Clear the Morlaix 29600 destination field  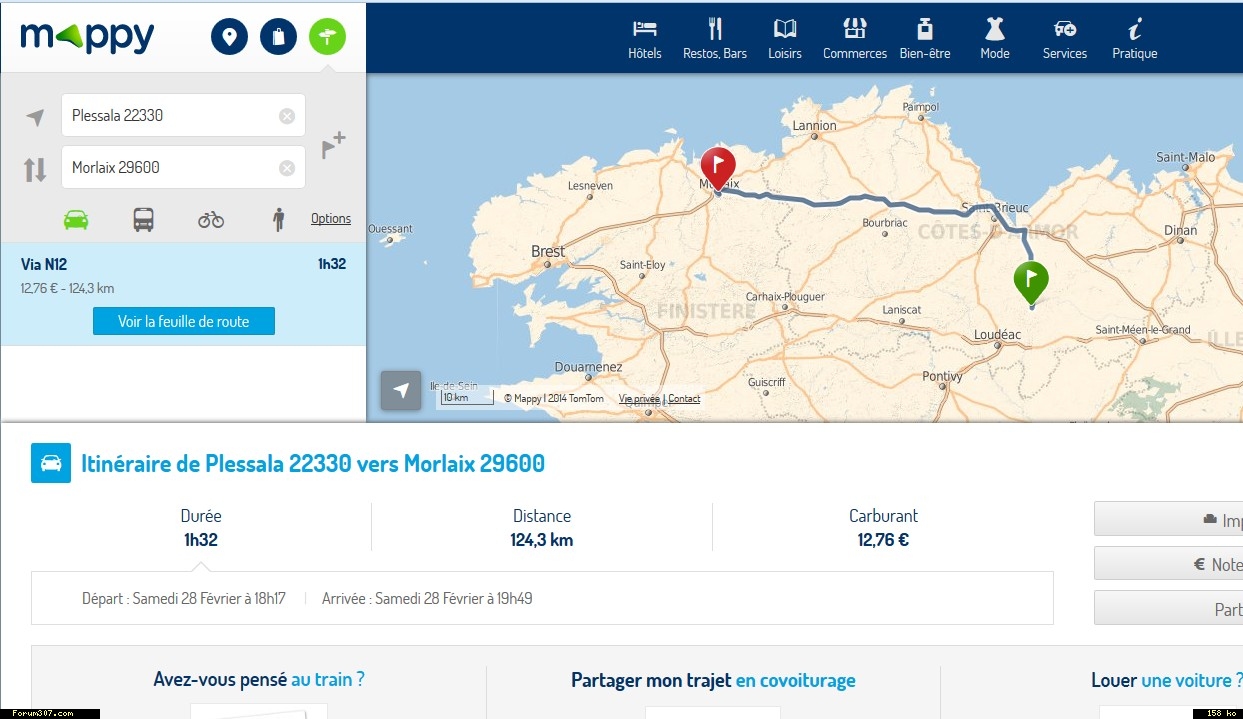[287, 168]
